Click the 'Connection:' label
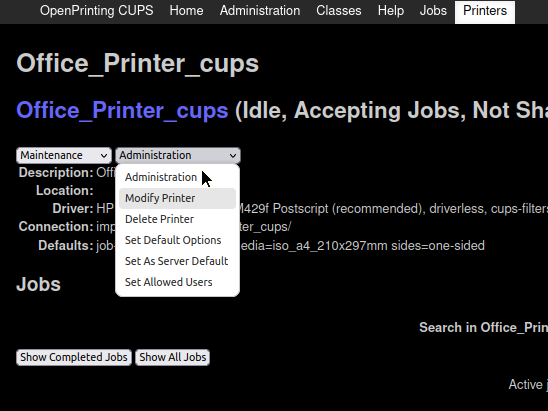Image resolution: width=548 pixels, height=411 pixels. (x=56, y=227)
